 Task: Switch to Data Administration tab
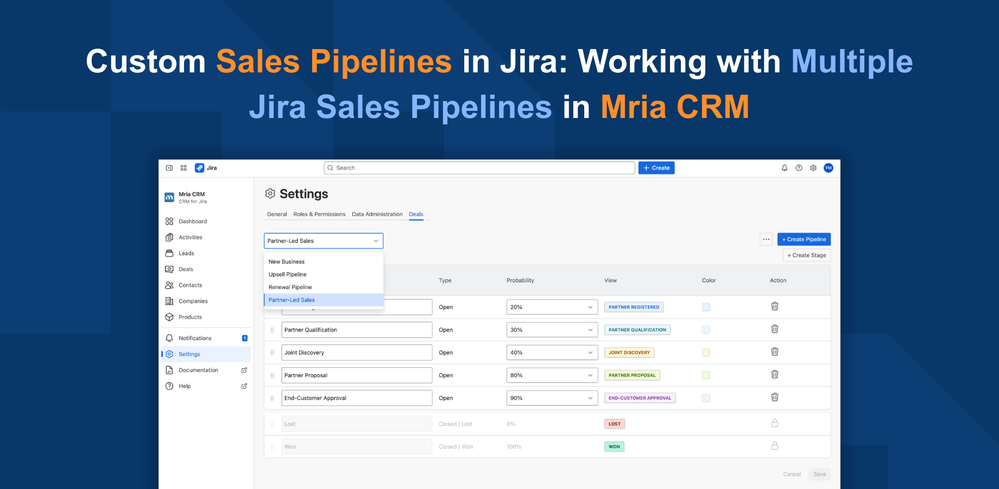tap(377, 215)
